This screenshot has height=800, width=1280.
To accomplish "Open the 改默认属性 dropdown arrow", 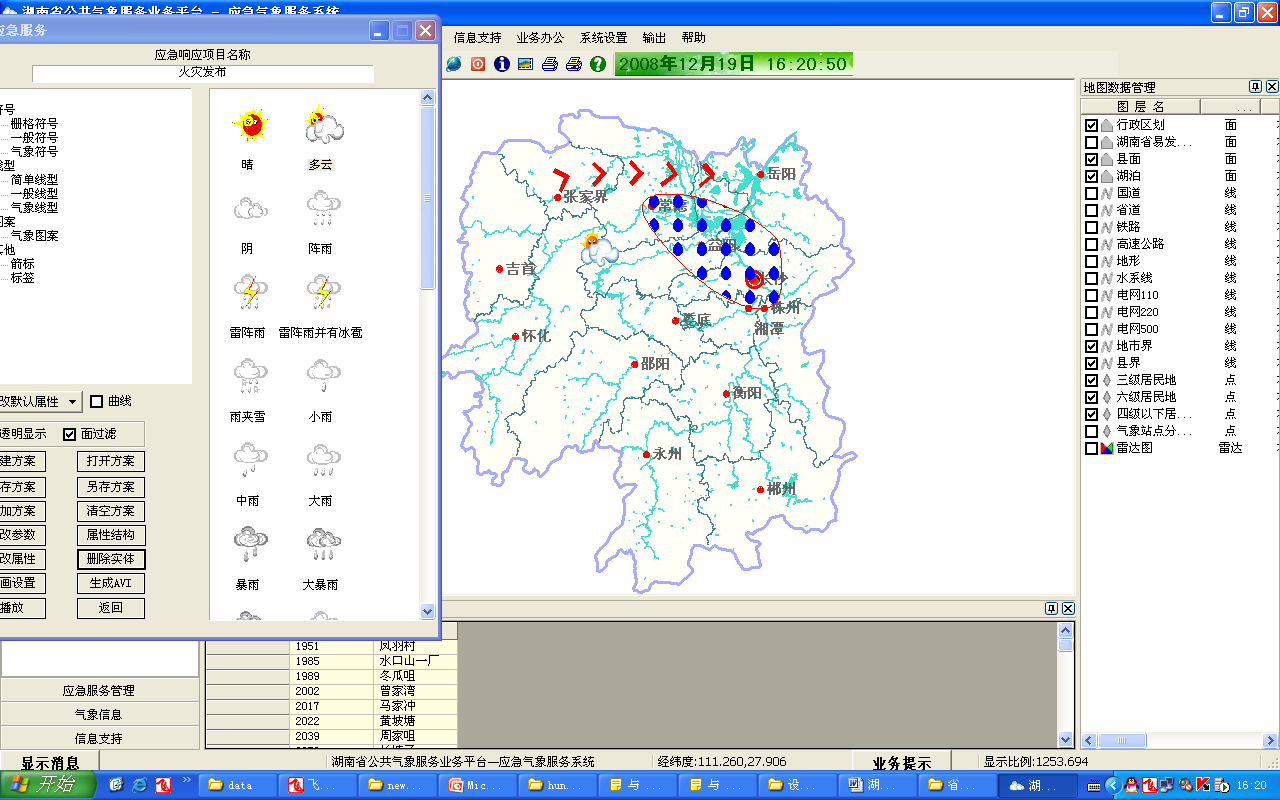I will pos(72,402).
